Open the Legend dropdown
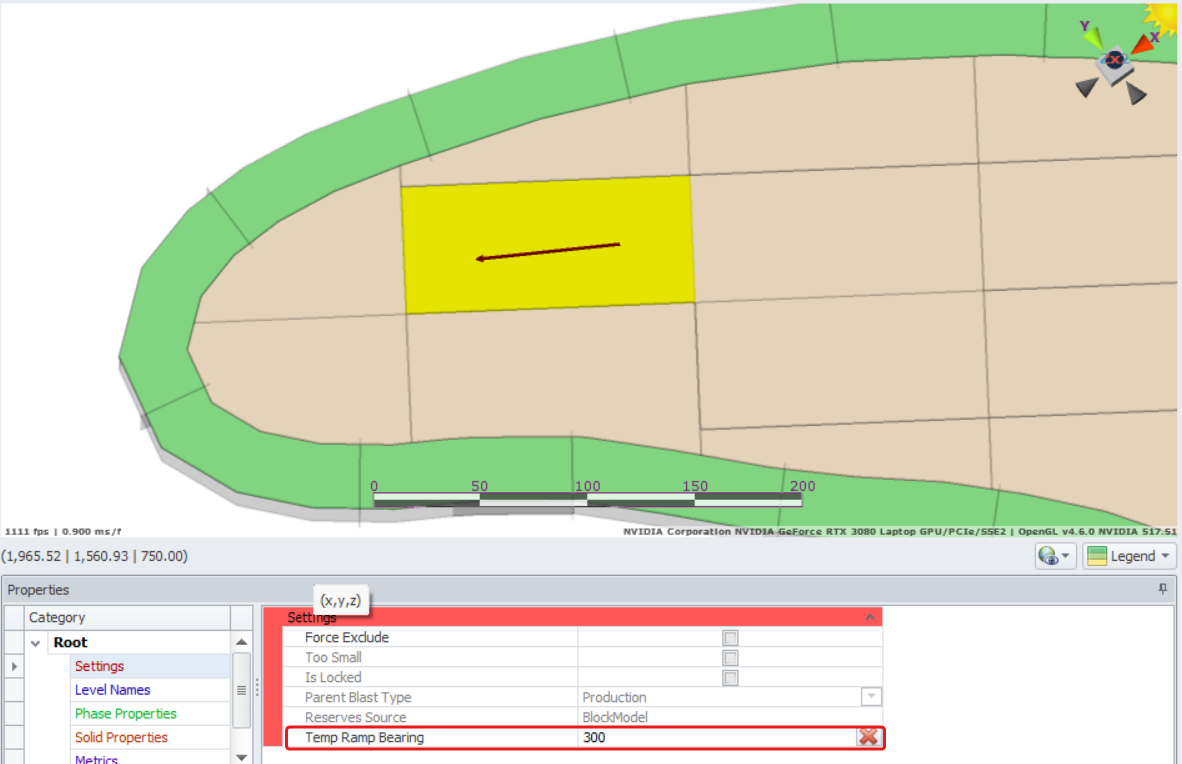1182x764 pixels. (1128, 556)
